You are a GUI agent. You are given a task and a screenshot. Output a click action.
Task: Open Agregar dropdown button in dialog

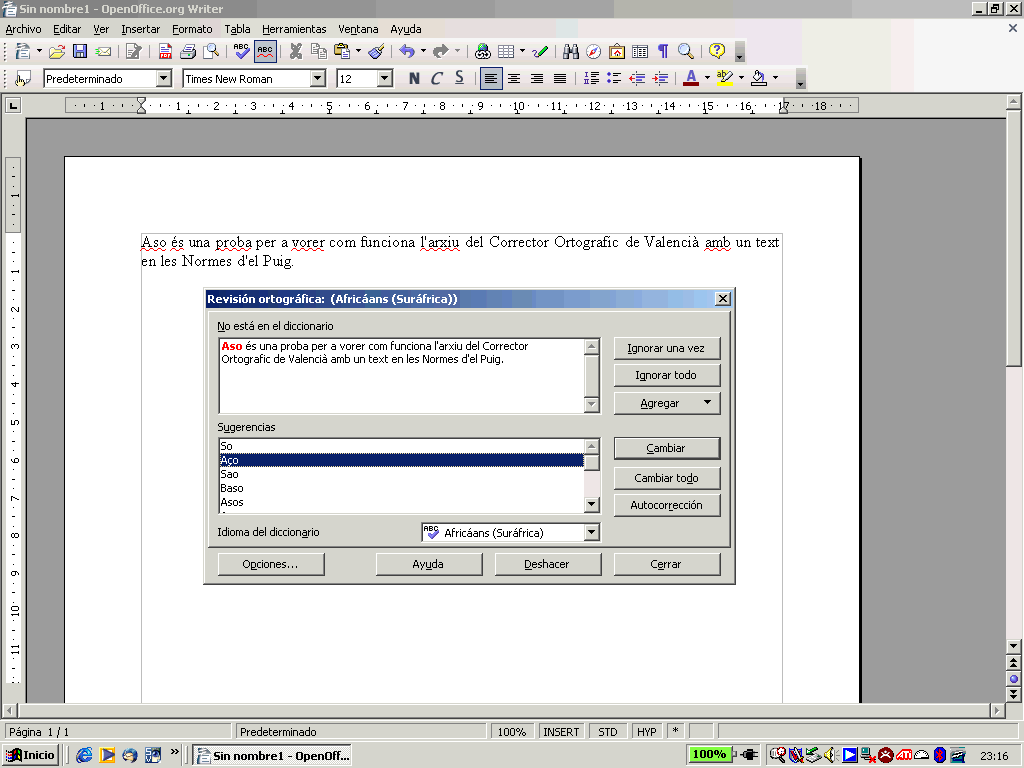707,403
